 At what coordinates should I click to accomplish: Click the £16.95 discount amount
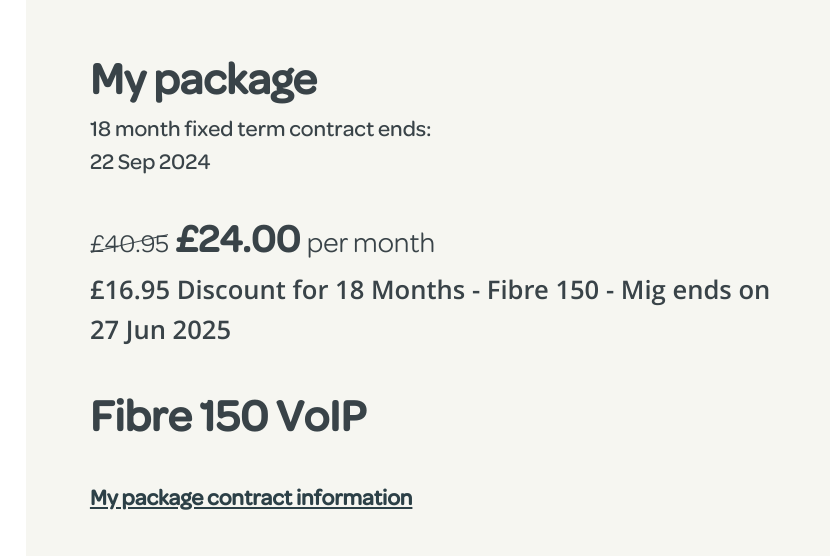click(130, 290)
